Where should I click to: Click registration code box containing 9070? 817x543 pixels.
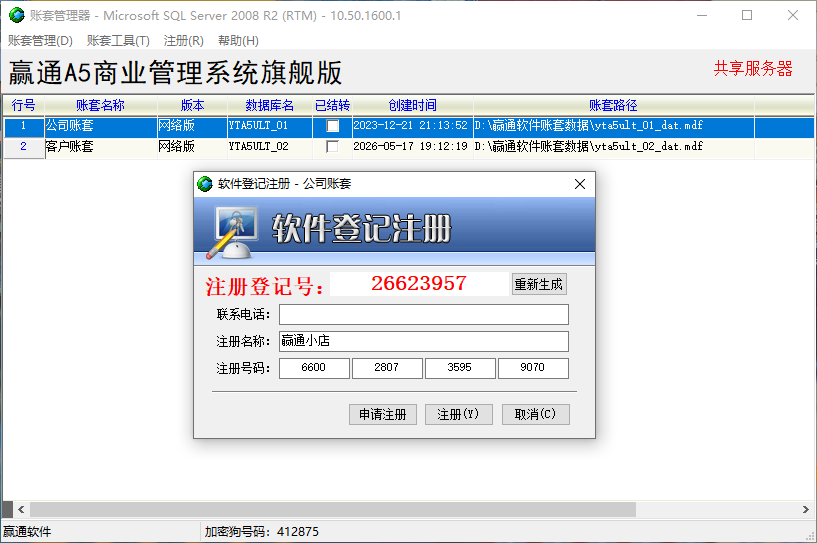[533, 368]
